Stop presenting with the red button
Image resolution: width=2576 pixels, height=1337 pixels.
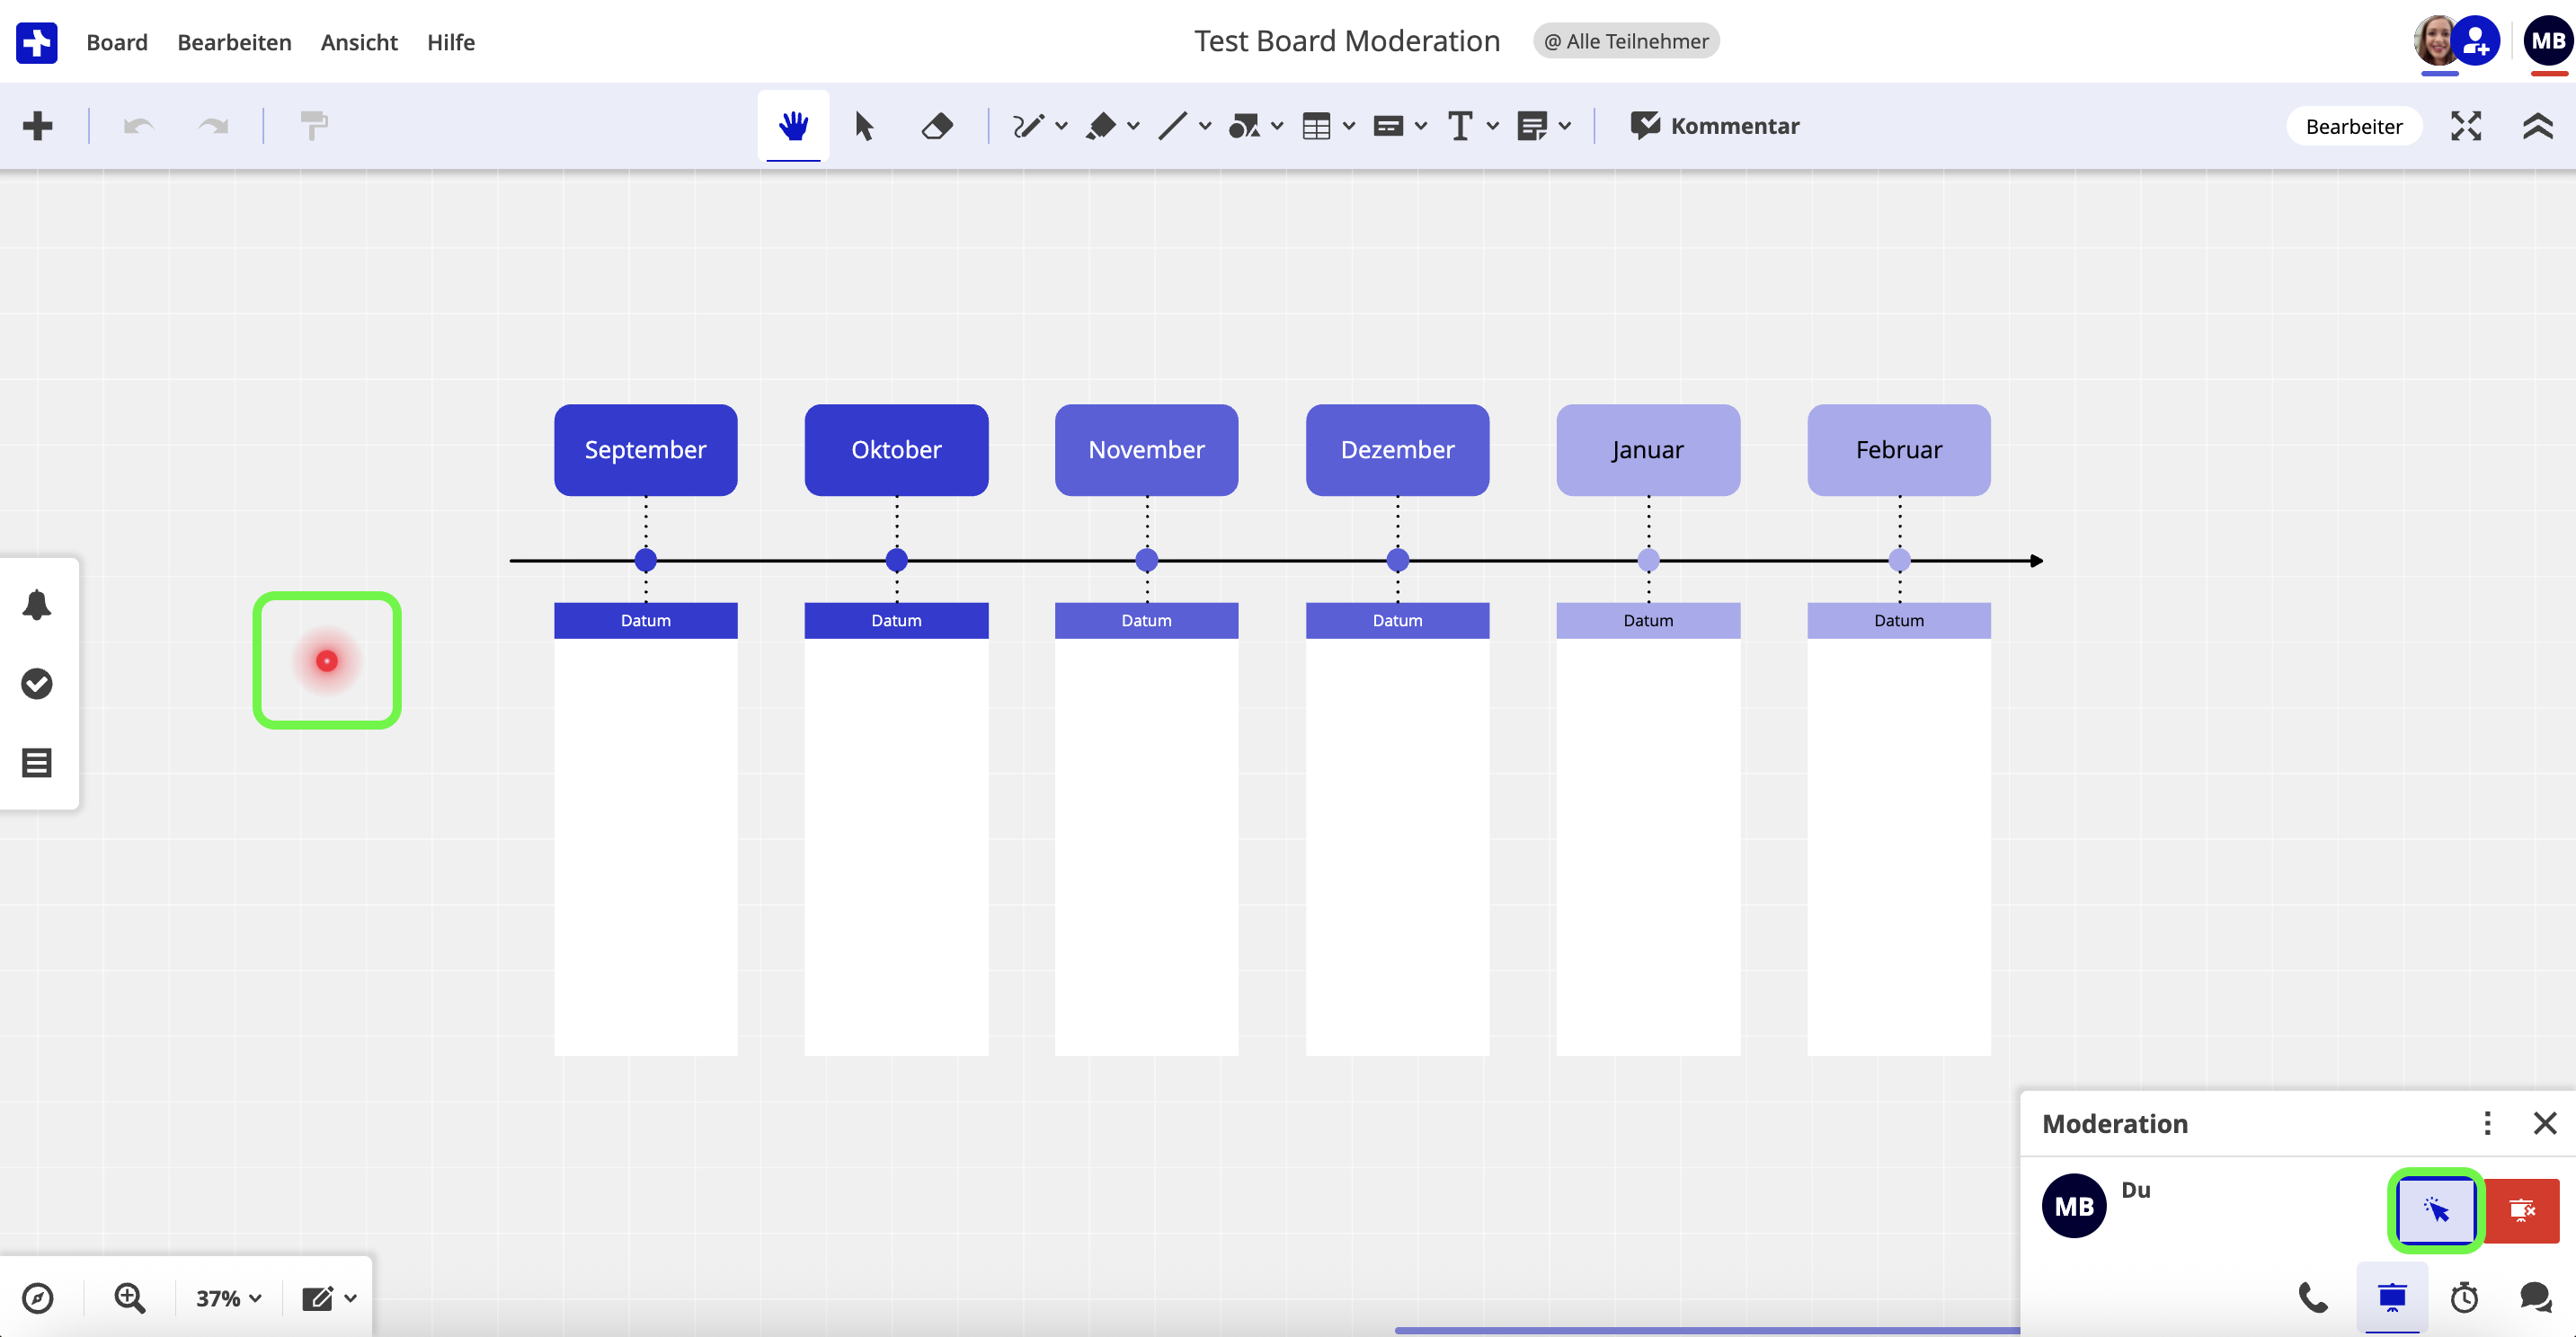tap(2522, 1210)
